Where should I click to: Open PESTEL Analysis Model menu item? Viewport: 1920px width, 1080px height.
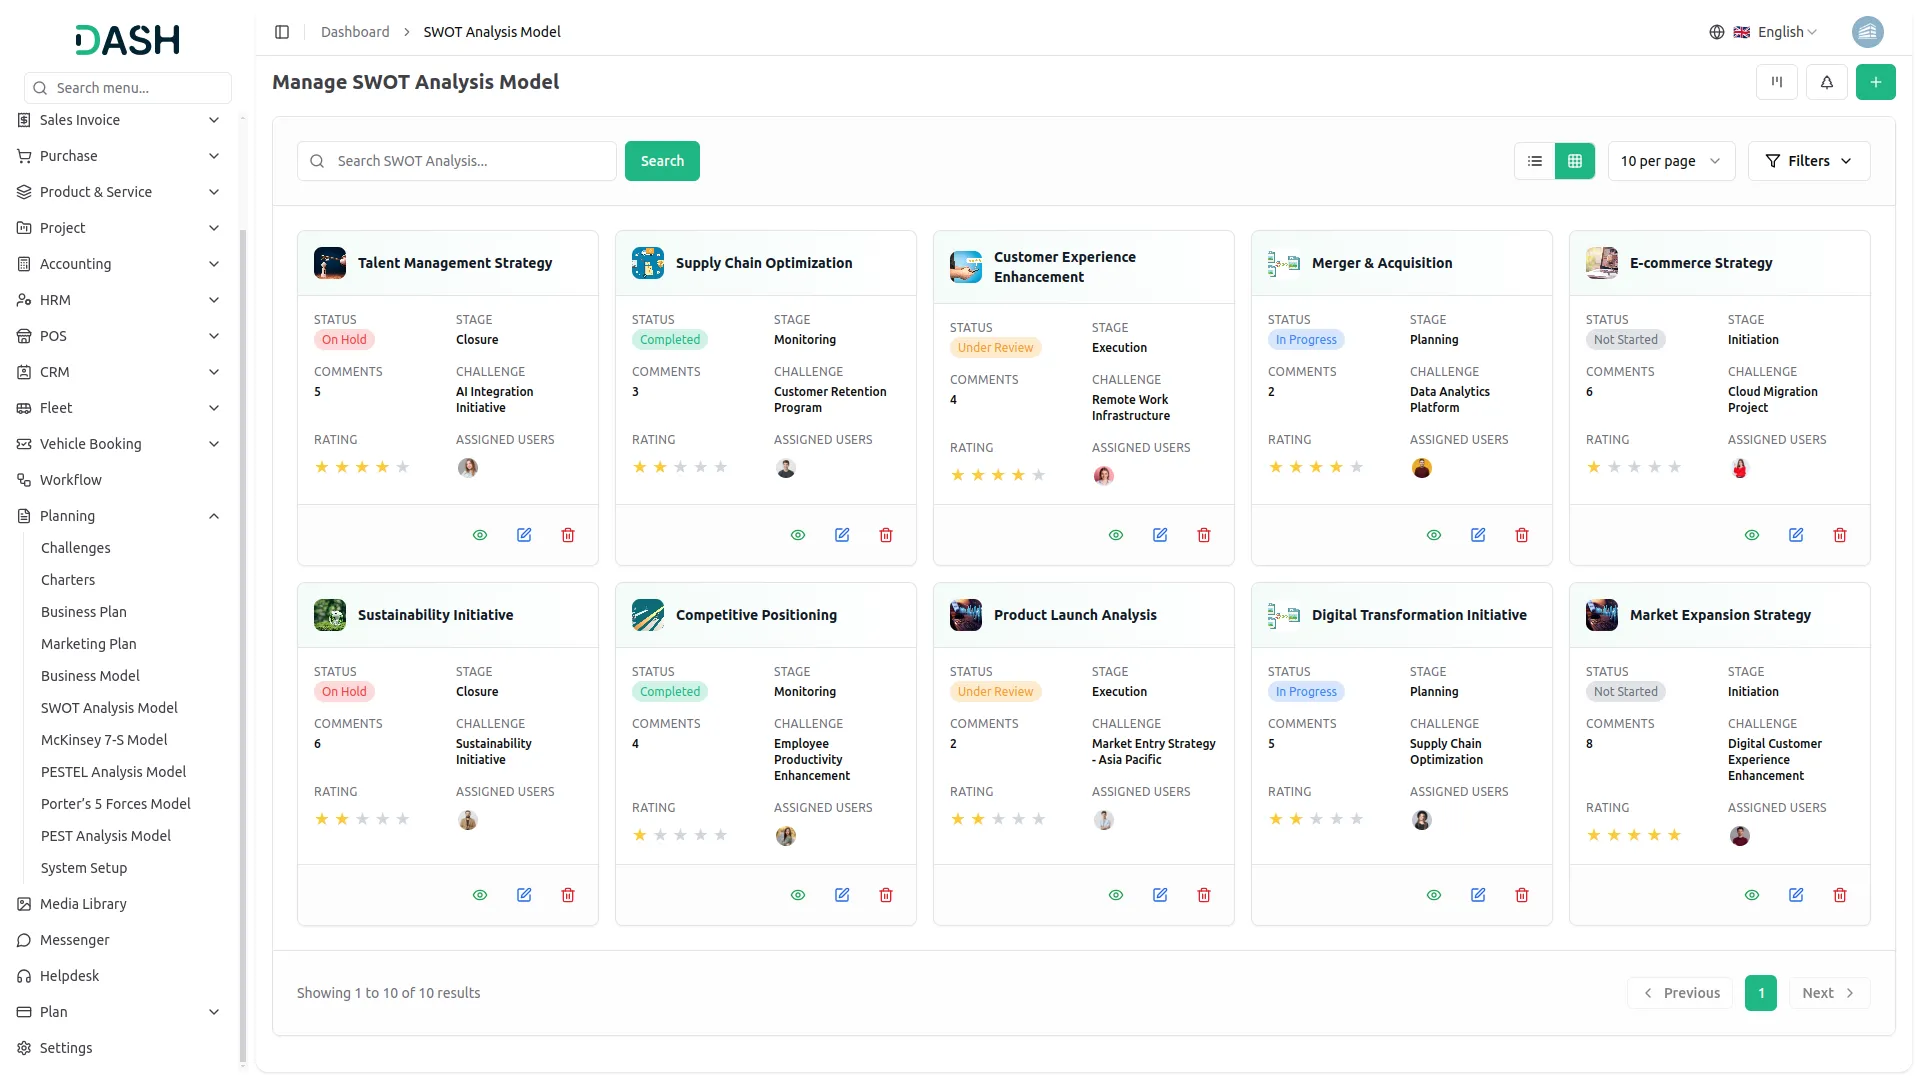click(x=113, y=772)
